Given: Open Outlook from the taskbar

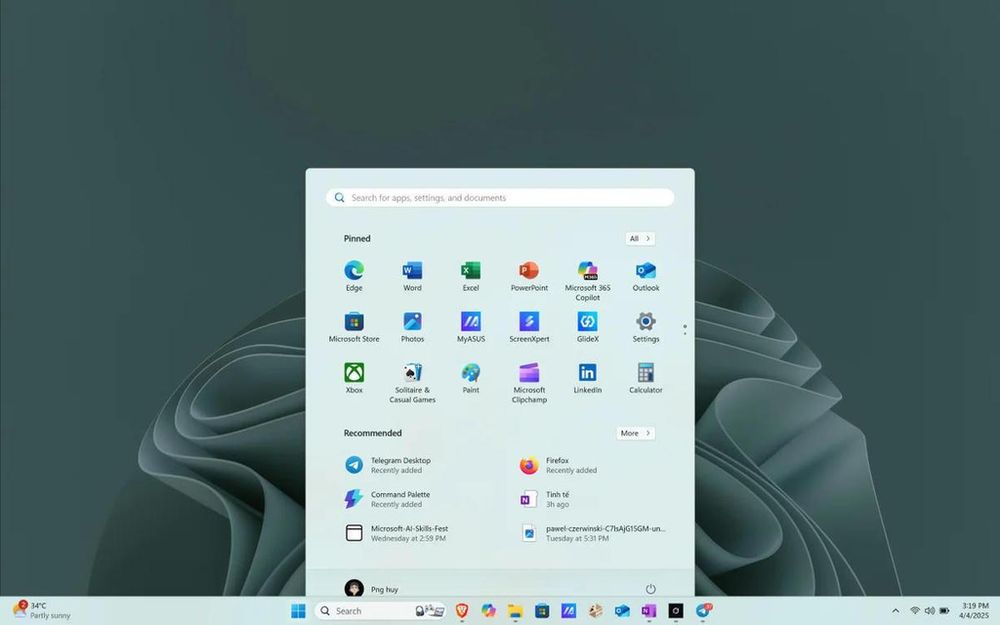Looking at the screenshot, I should pos(622,611).
